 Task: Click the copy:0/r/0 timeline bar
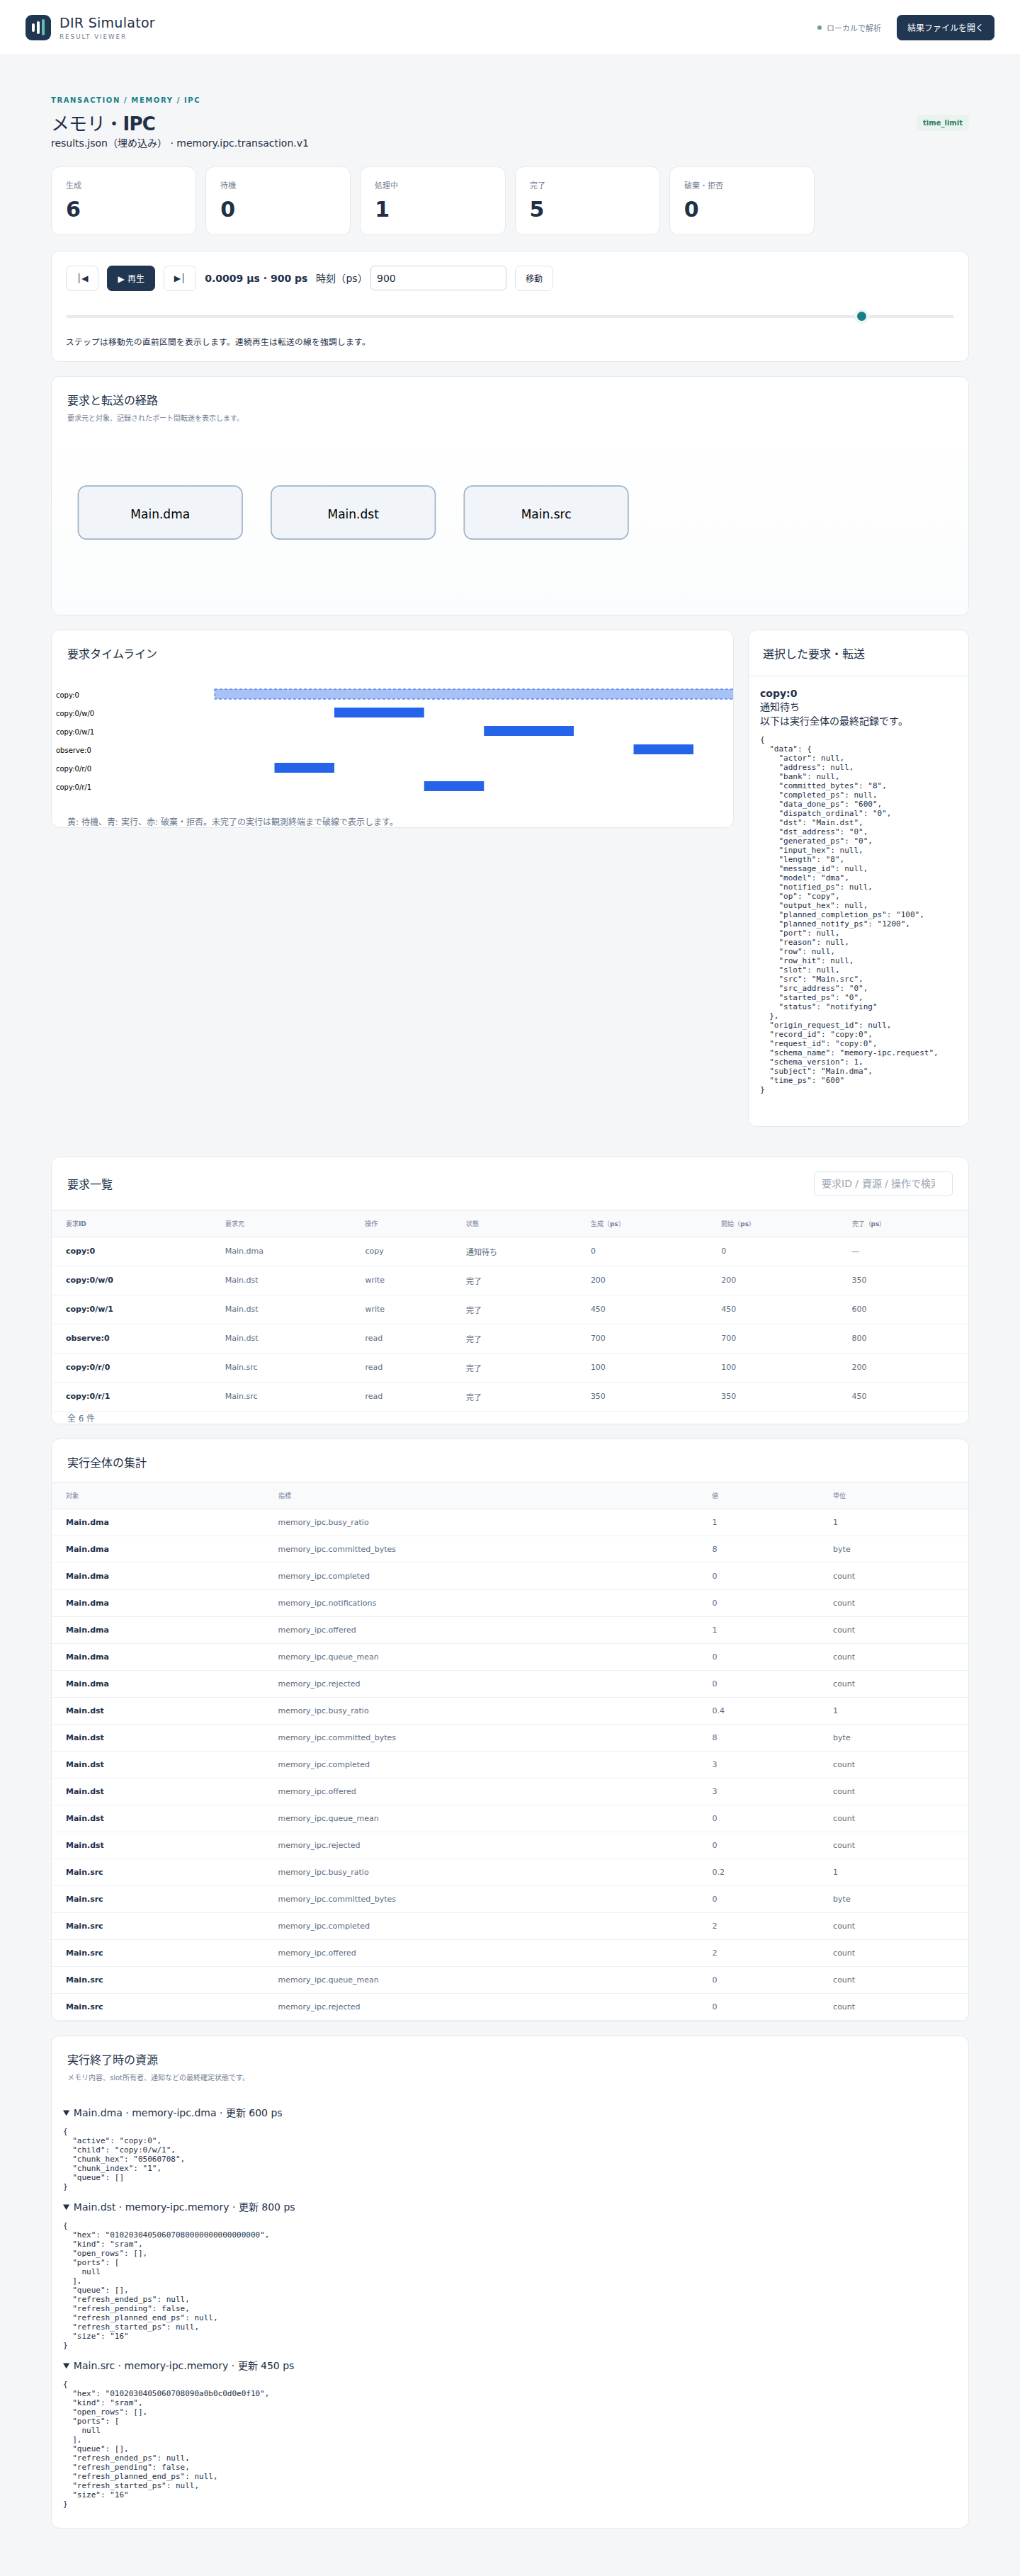point(304,768)
